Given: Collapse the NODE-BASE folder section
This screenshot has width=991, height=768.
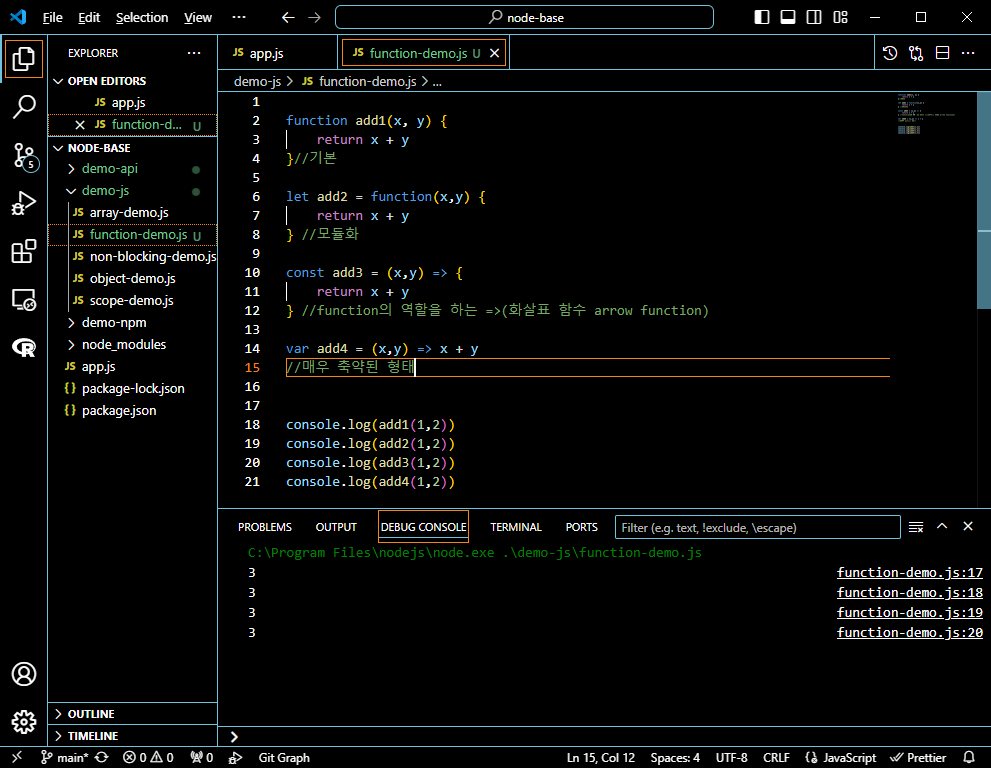Looking at the screenshot, I should (x=132, y=148).
